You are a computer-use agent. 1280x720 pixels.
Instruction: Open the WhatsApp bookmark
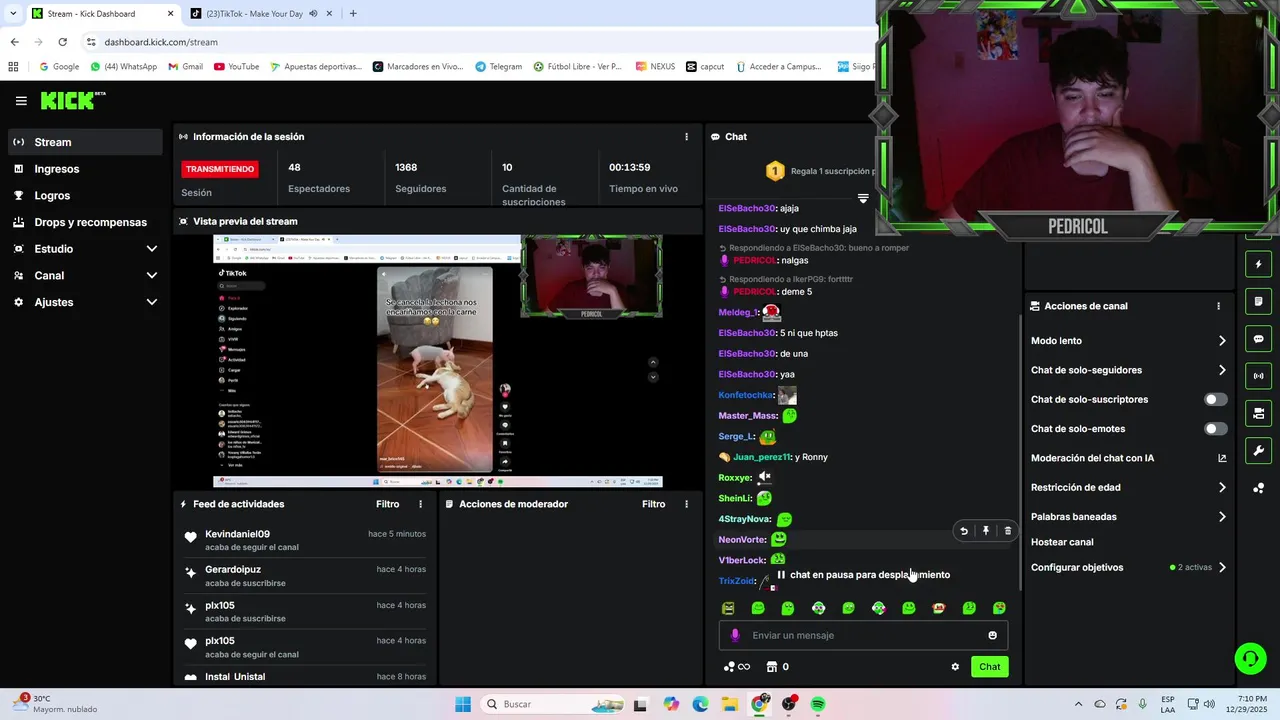[123, 67]
